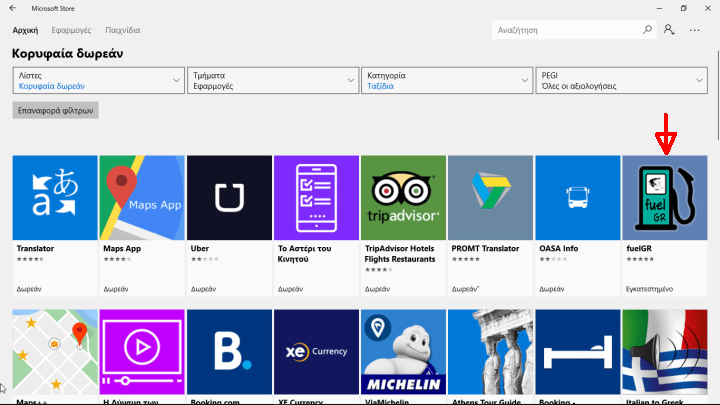Click the PROMT Translator title text
720x405 pixels.
(485, 248)
